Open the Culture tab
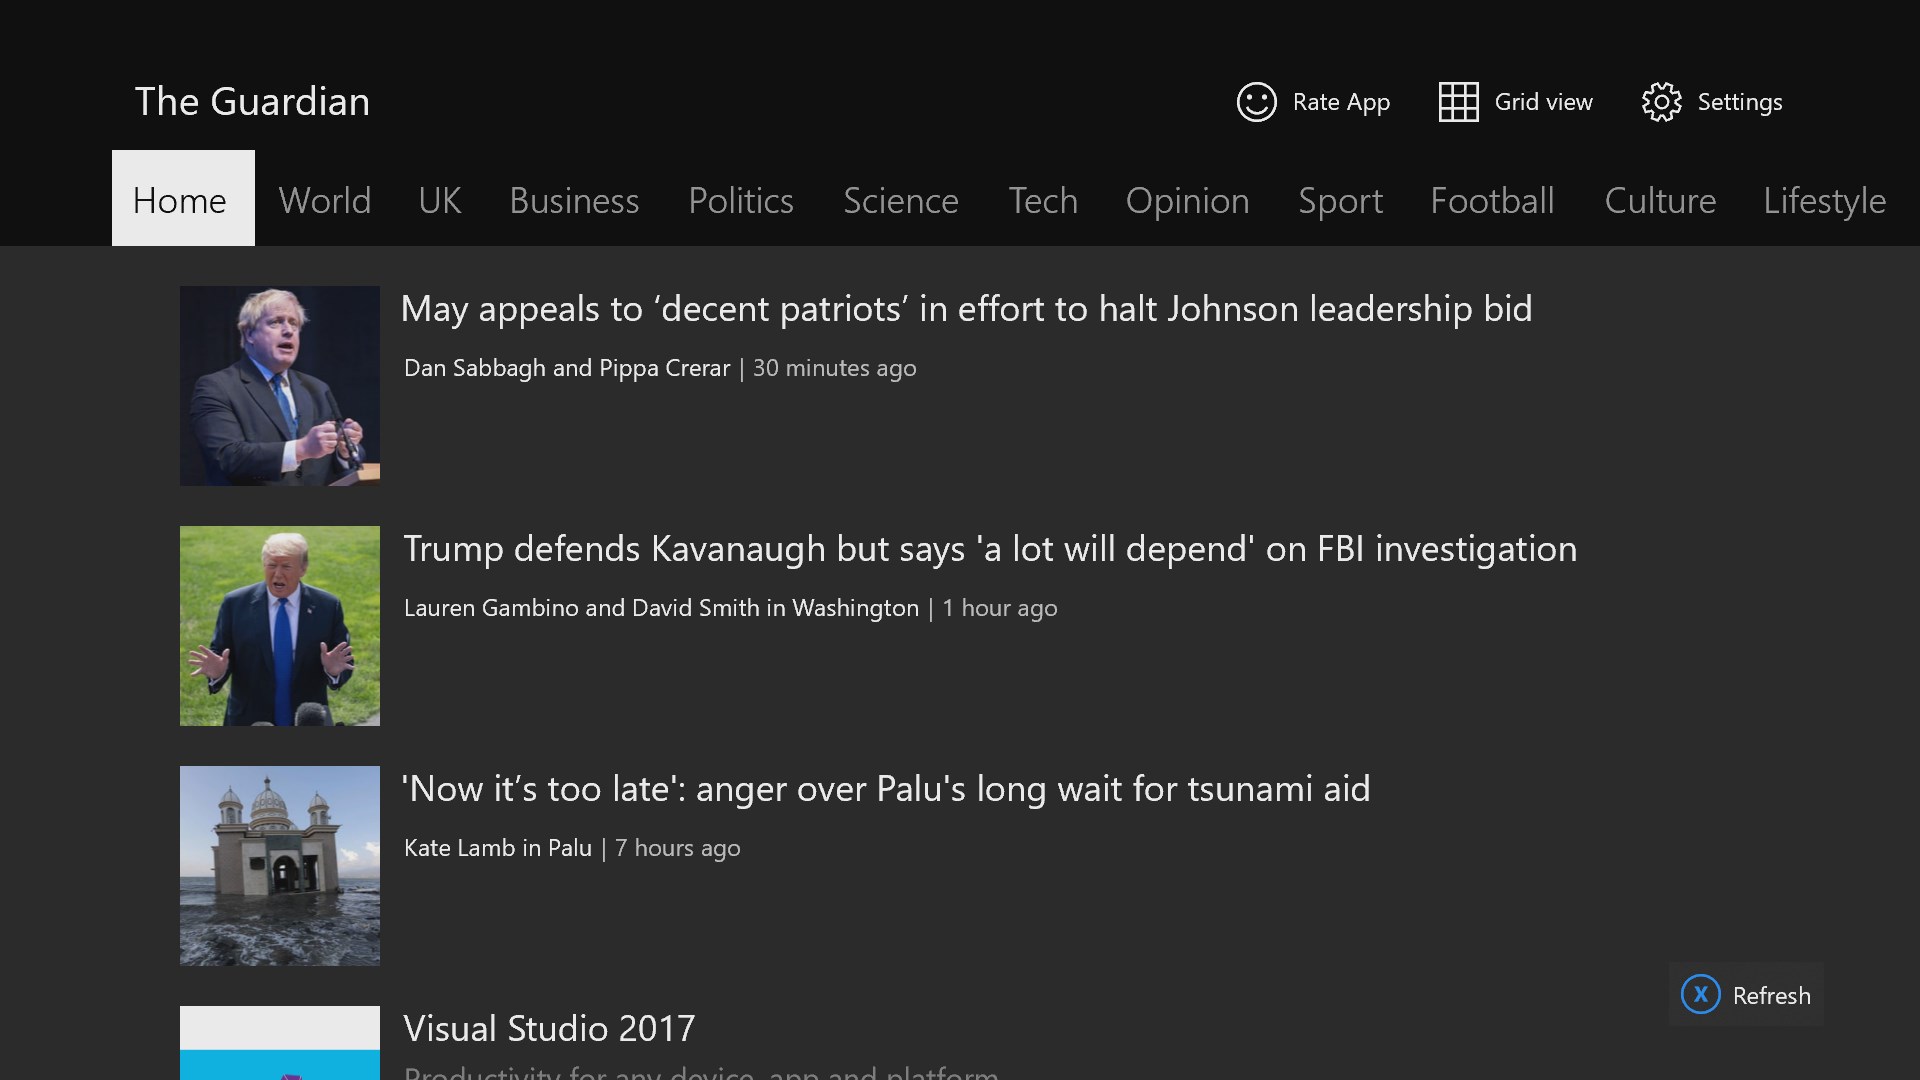 [x=1660, y=200]
